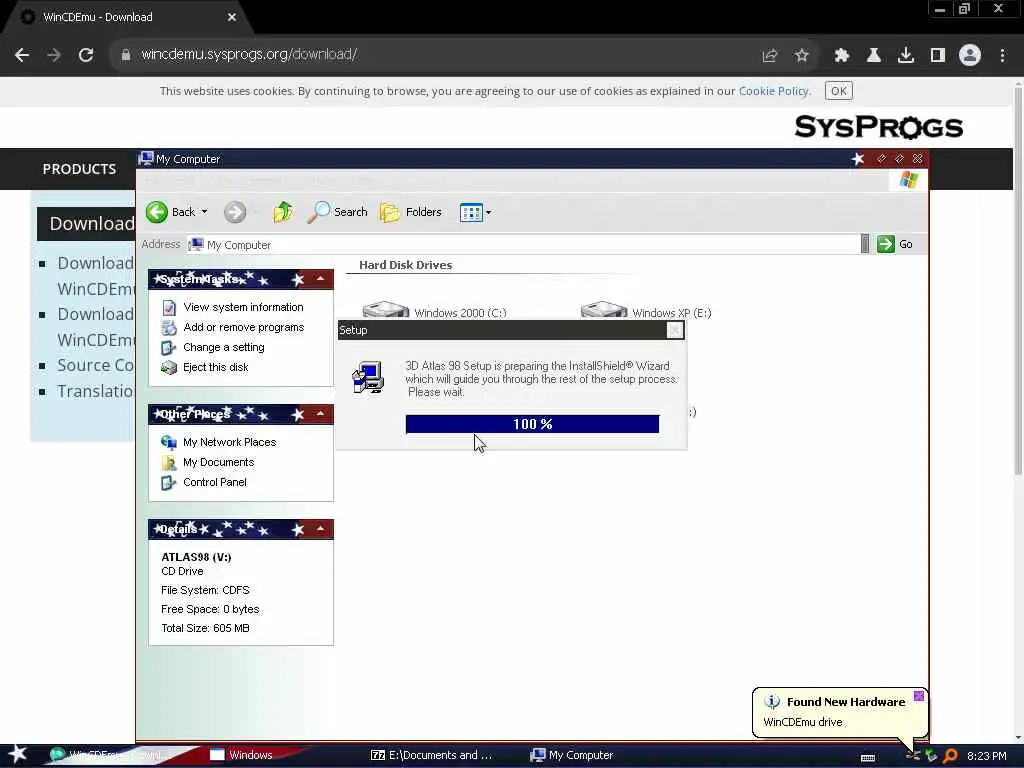Open the Chrome downloads icon
The image size is (1024, 768).
(906, 56)
